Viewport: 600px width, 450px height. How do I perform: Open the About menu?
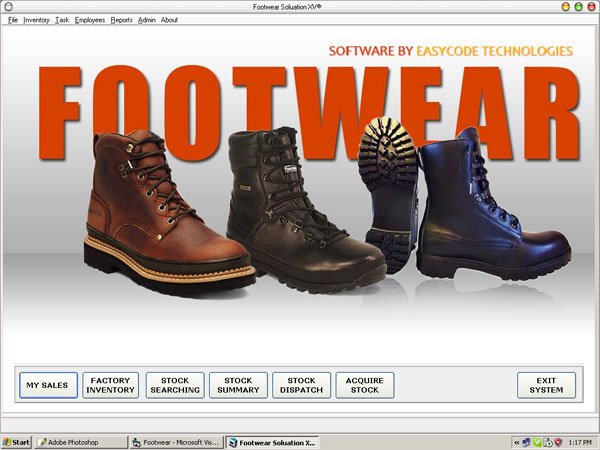[x=170, y=19]
